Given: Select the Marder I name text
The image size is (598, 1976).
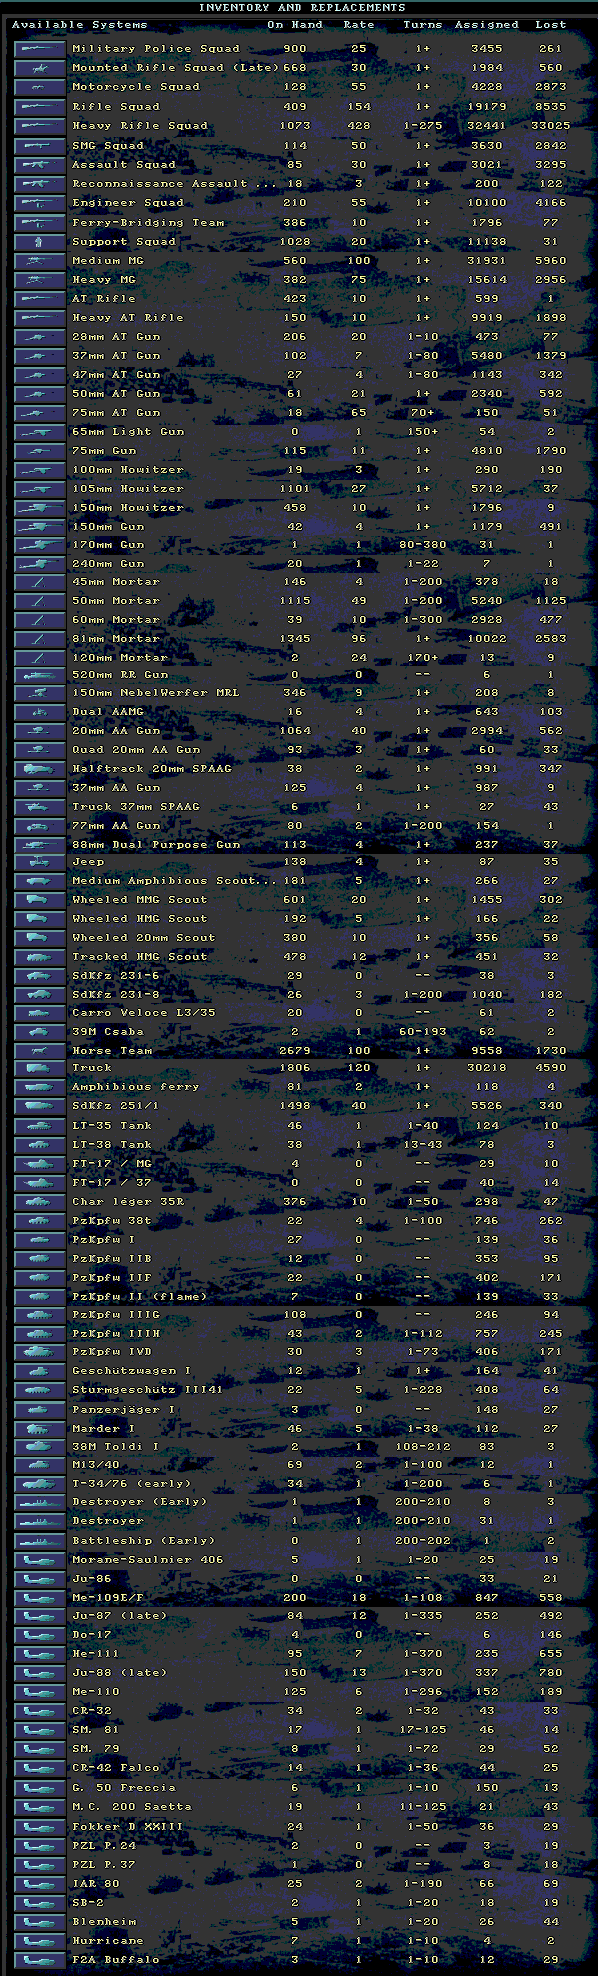Looking at the screenshot, I should pos(104,1428).
